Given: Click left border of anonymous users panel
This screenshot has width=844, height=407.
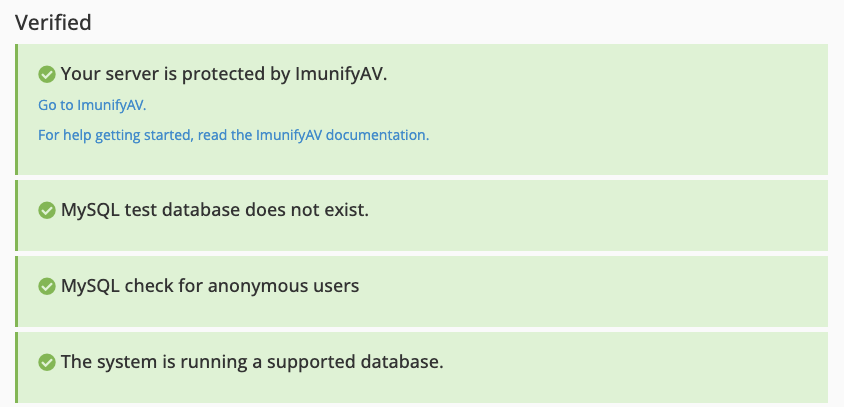Looking at the screenshot, I should click(x=17, y=290).
